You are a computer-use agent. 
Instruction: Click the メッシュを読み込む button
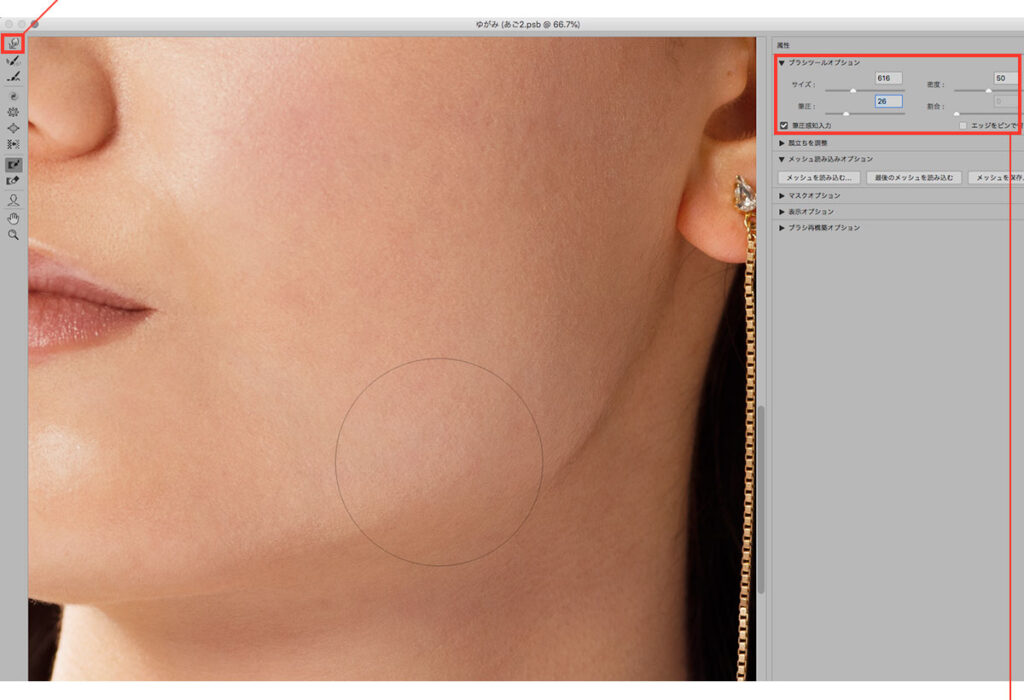click(x=818, y=178)
